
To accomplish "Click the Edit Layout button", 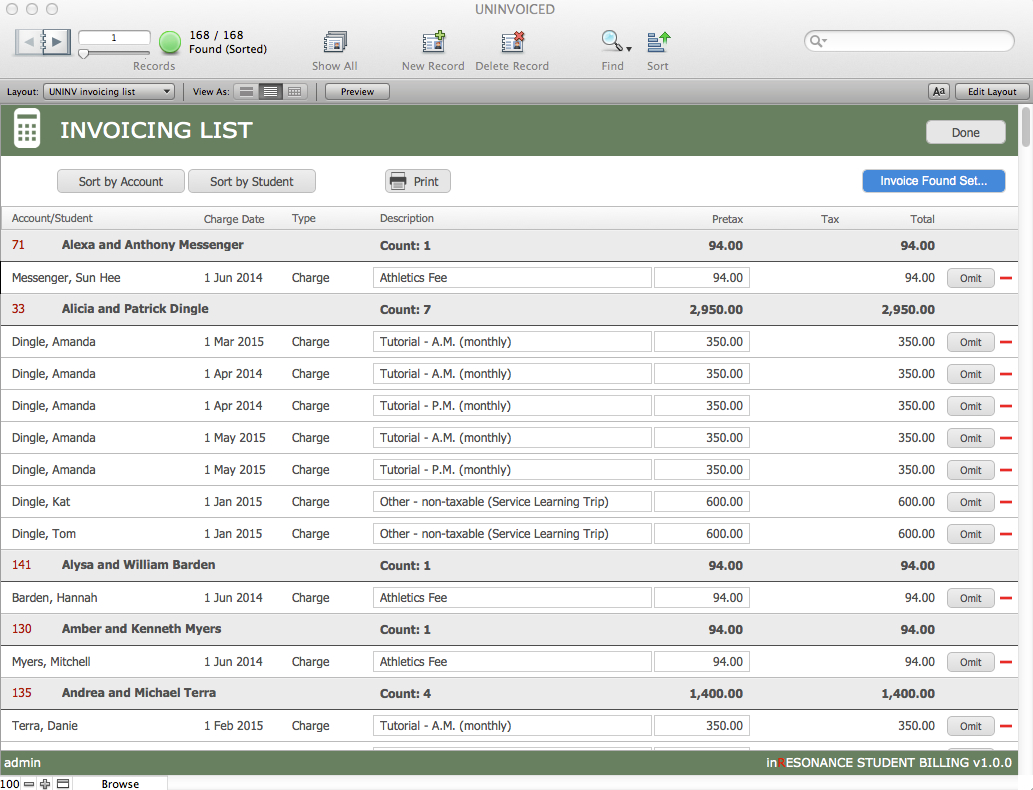I will [991, 92].
